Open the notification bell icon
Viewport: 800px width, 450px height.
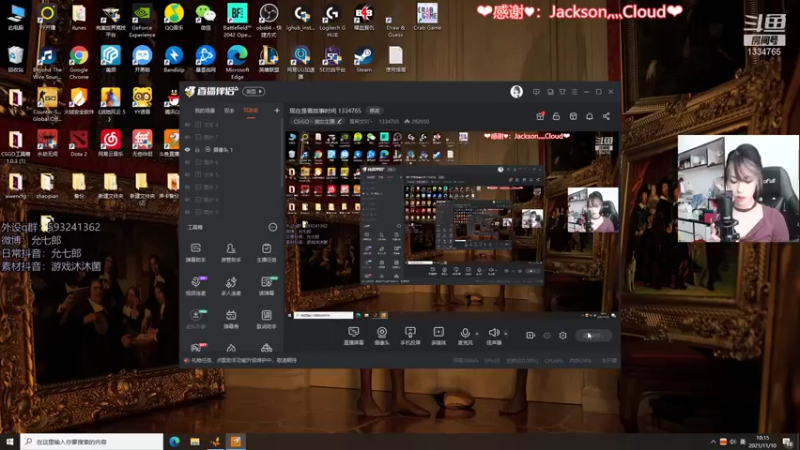(589, 116)
